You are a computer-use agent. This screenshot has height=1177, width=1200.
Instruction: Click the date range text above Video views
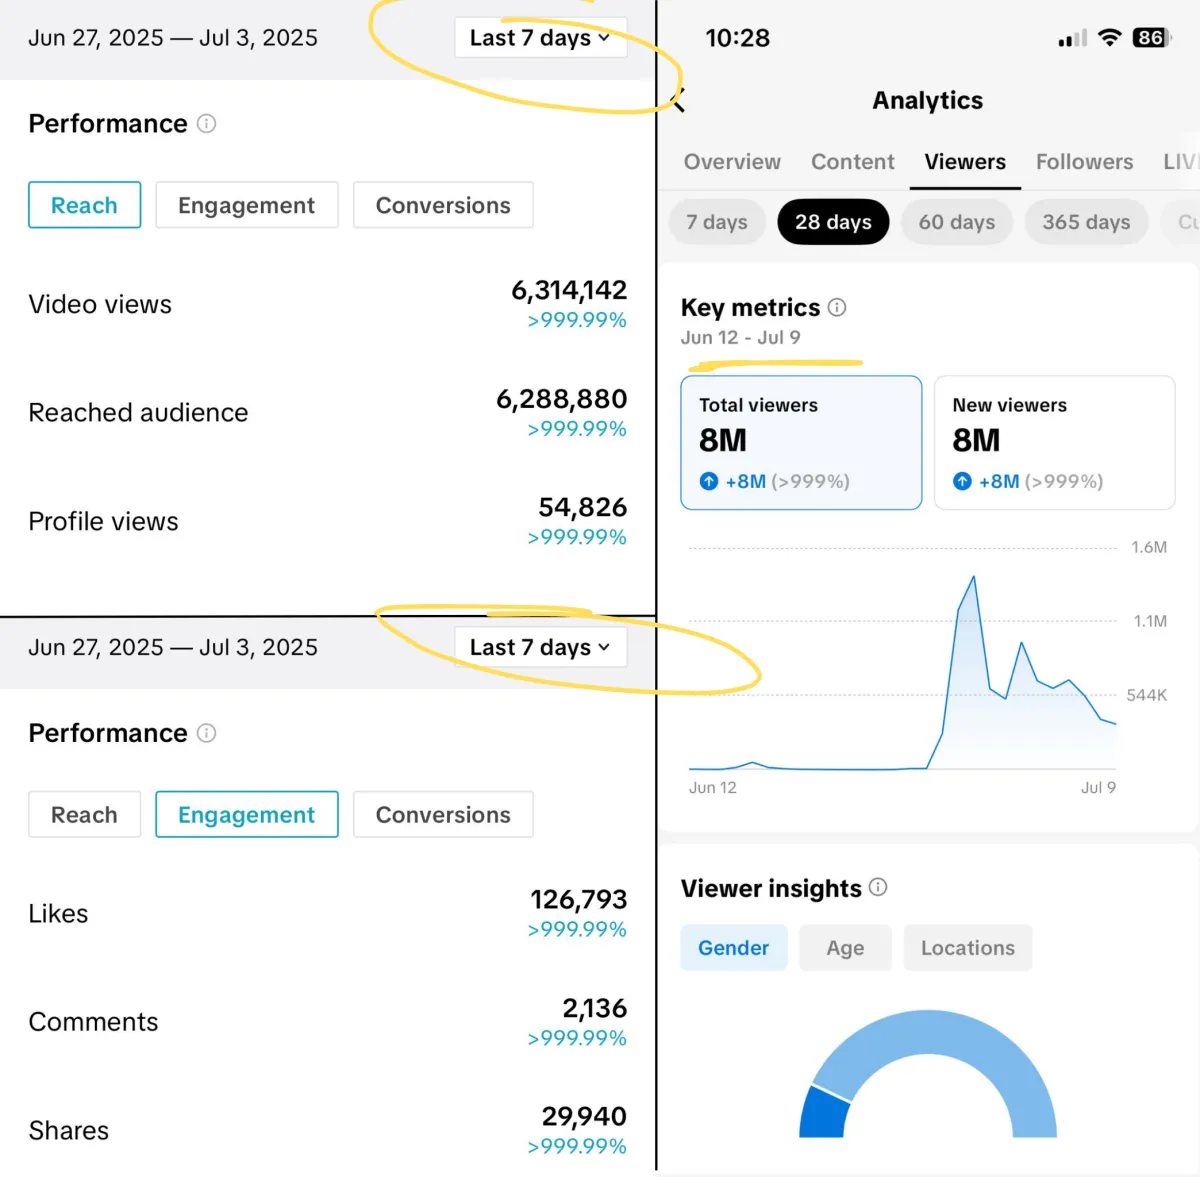coord(173,38)
